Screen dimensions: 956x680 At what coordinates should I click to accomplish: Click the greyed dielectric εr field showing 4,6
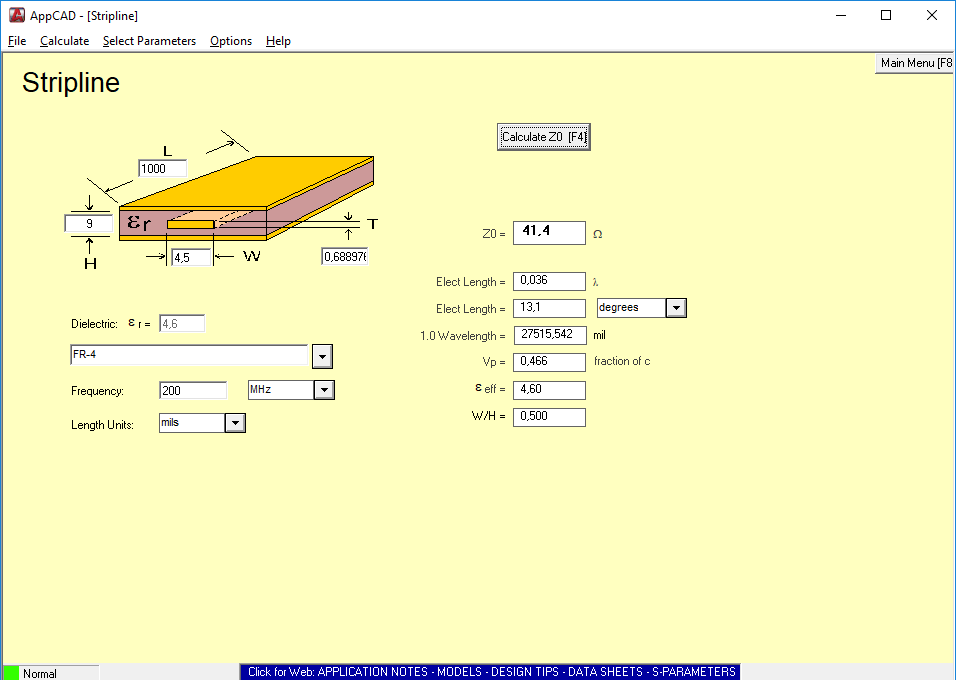coord(182,324)
